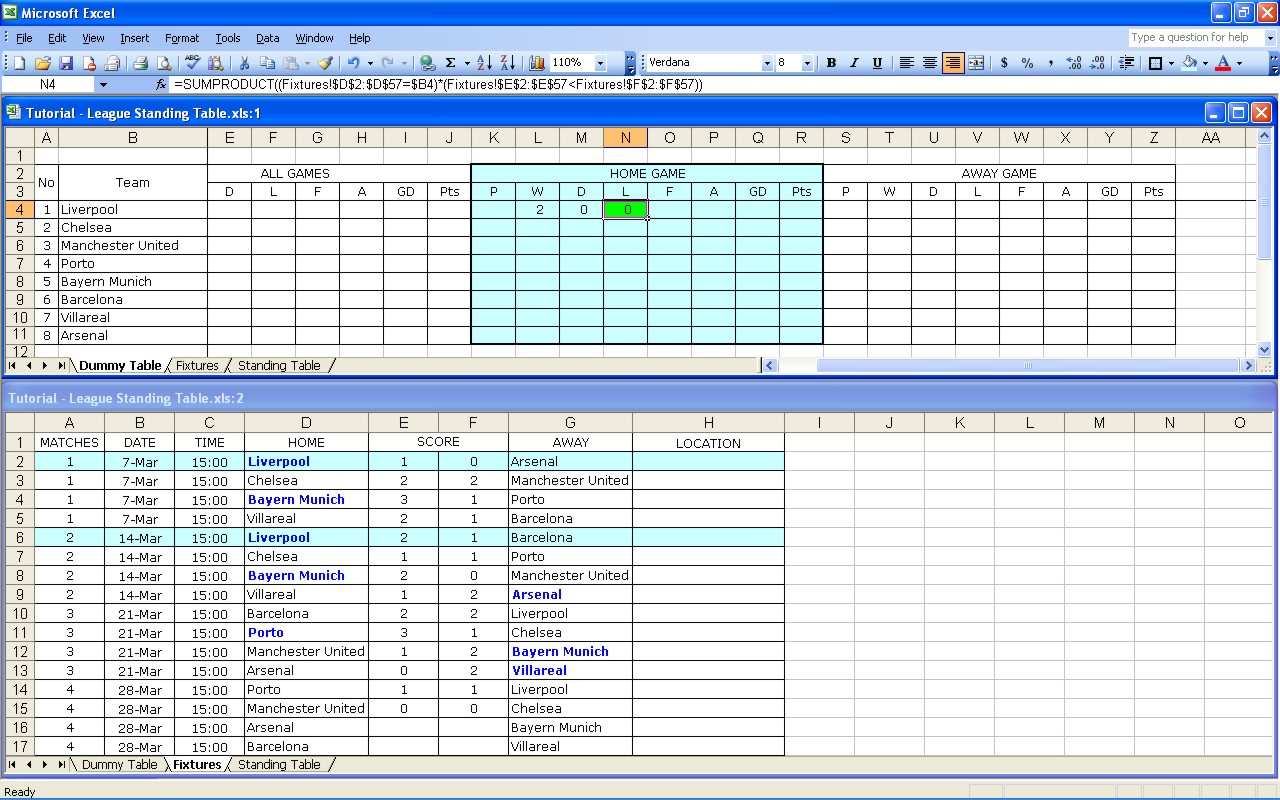1280x800 pixels.
Task: Run the Spelling check icon
Action: [x=193, y=63]
